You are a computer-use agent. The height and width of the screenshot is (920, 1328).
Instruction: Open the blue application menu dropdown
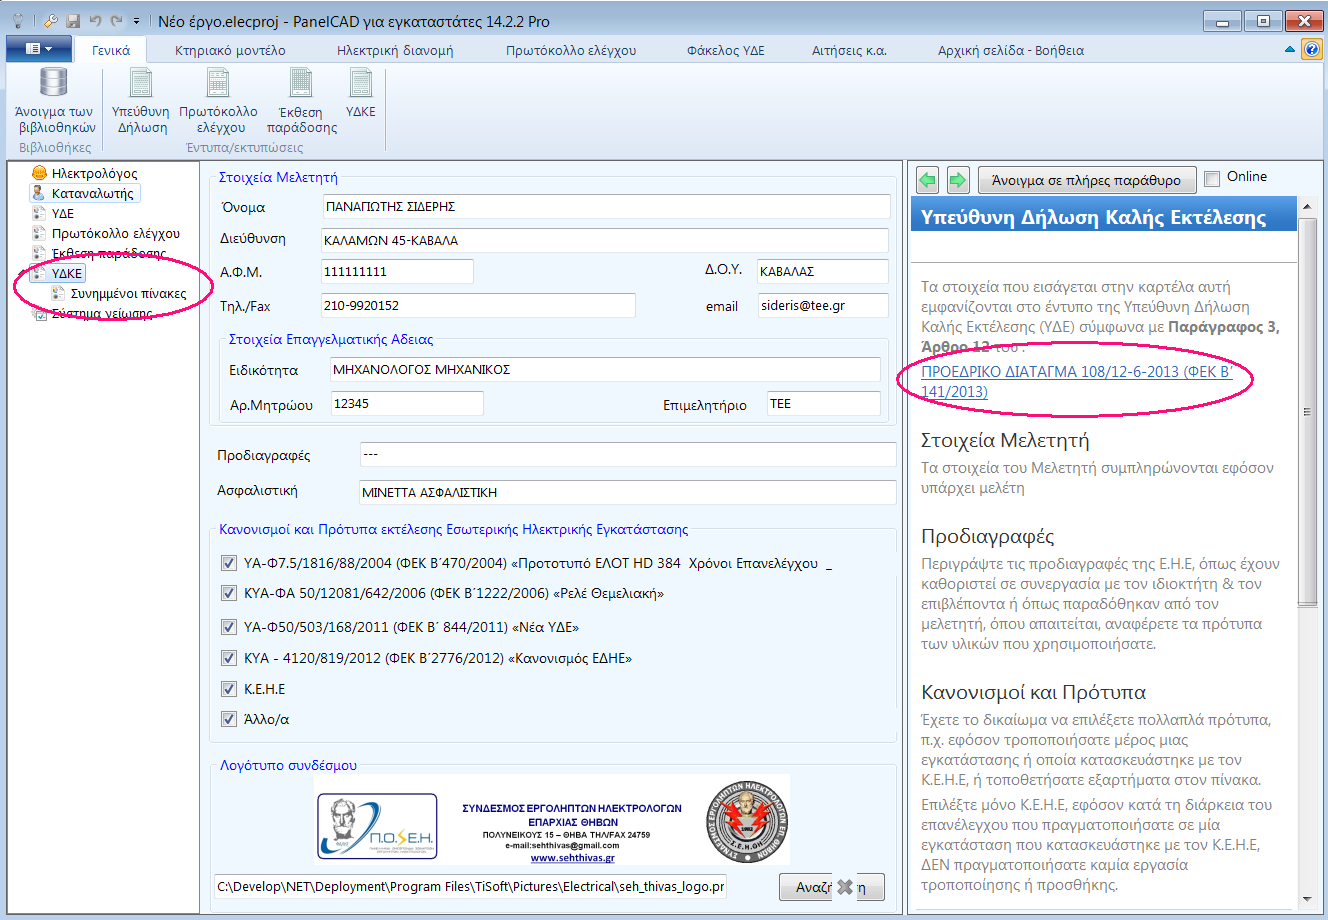(x=38, y=49)
